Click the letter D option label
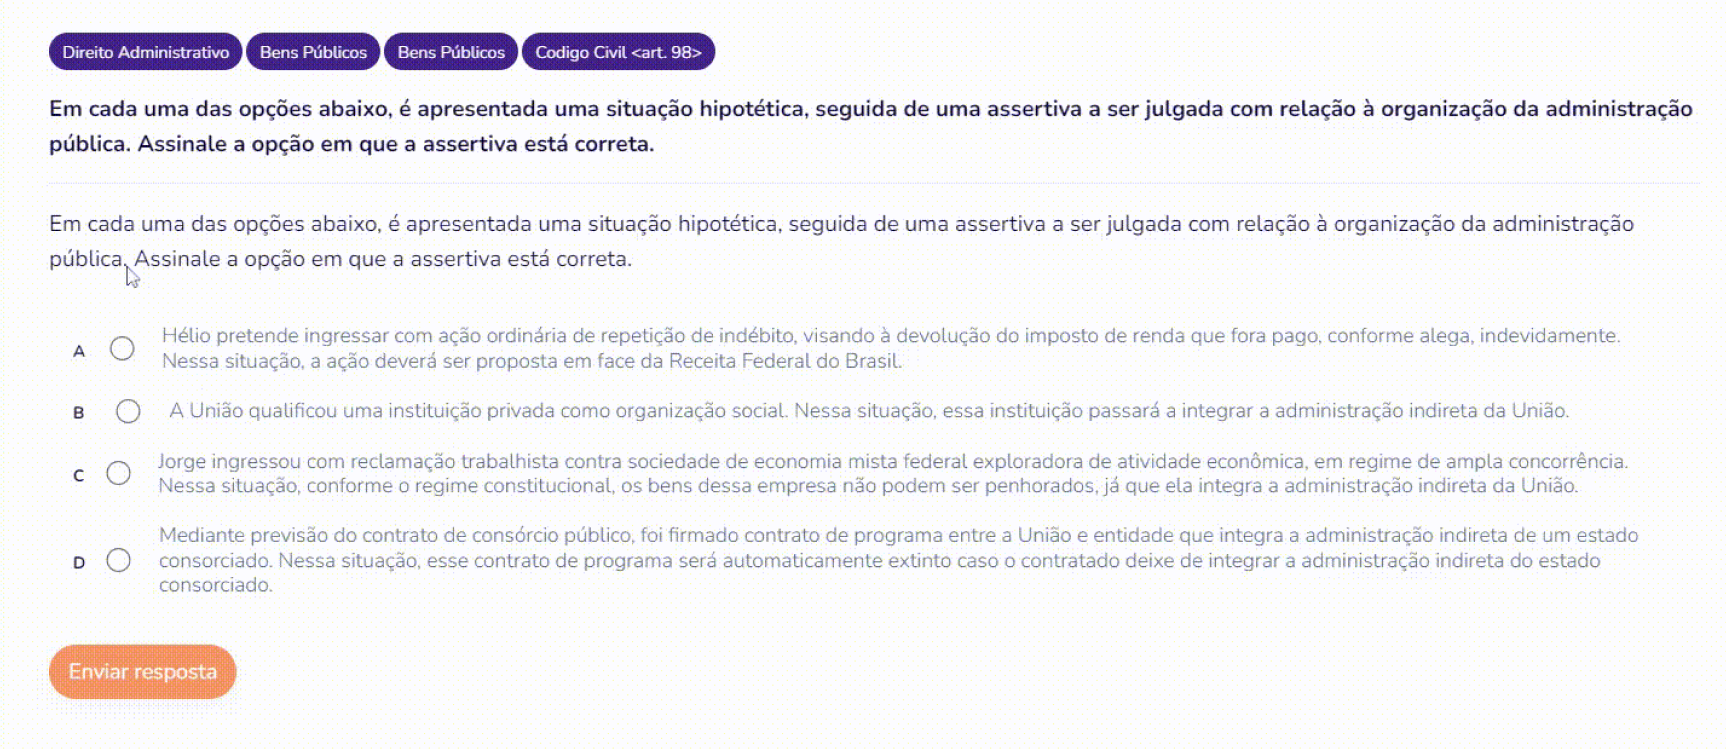Screen dimensions: 1726x749 click(79, 563)
